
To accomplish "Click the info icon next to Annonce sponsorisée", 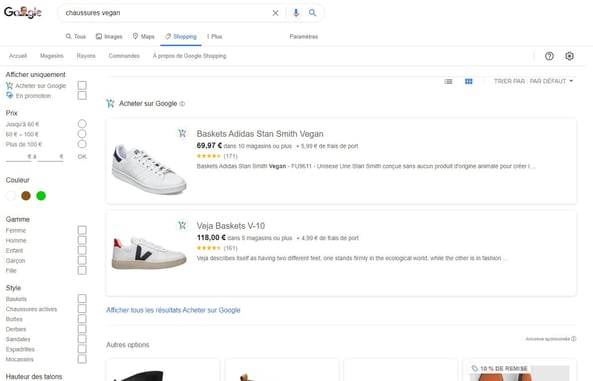I will 574,339.
